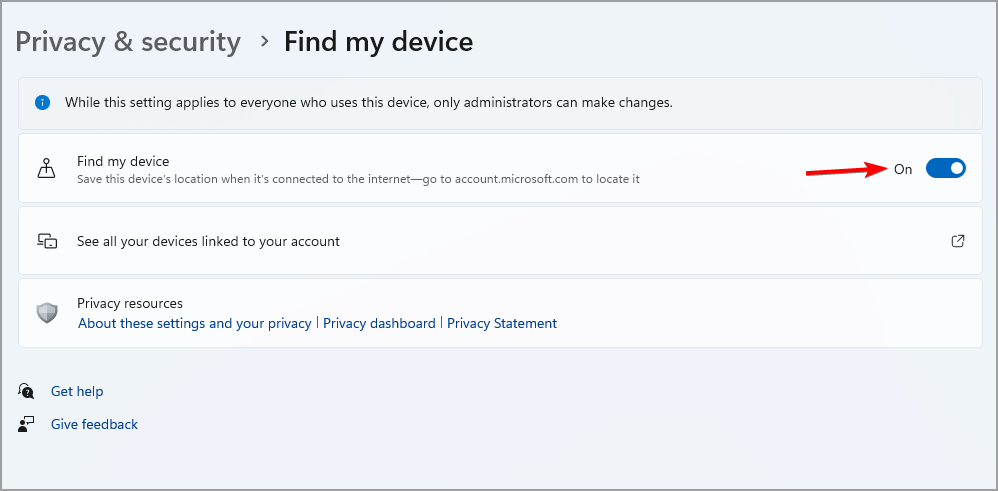The height and width of the screenshot is (491, 998).
Task: Go back to Privacy & security breadcrumb
Action: (x=128, y=42)
